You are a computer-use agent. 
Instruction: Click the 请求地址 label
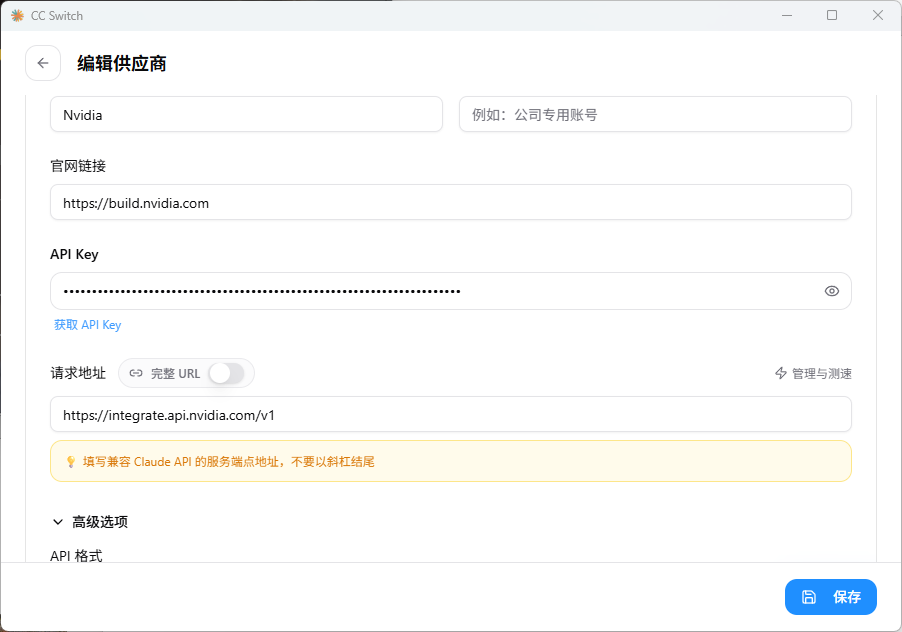[78, 373]
